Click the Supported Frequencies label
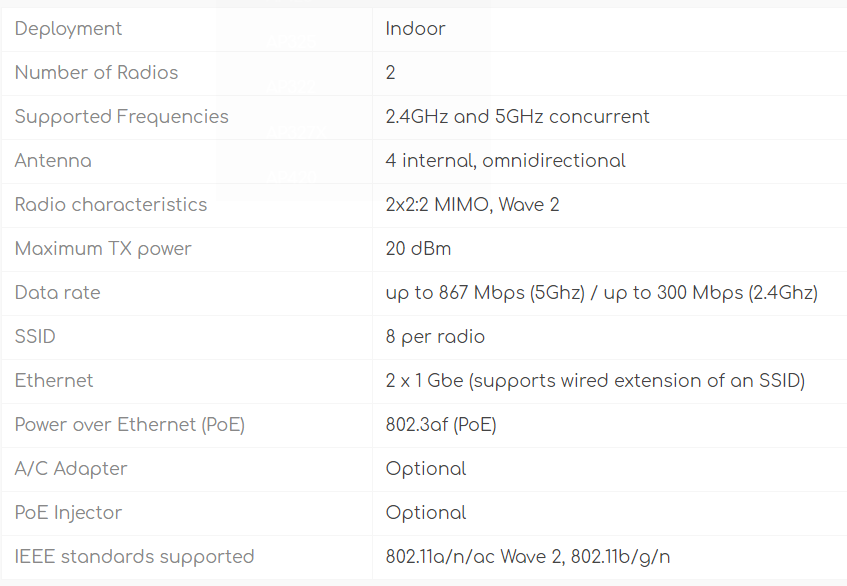This screenshot has width=847, height=586. (121, 117)
